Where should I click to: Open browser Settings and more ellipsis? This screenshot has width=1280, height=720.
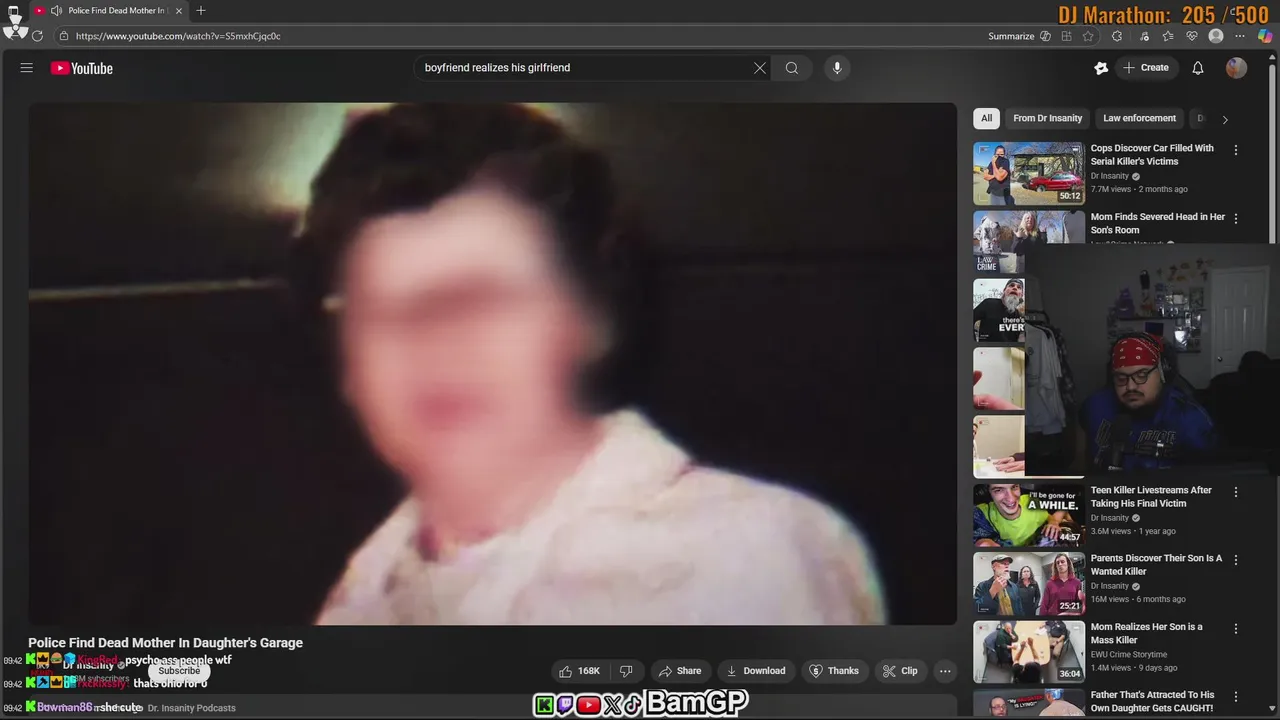(1240, 36)
